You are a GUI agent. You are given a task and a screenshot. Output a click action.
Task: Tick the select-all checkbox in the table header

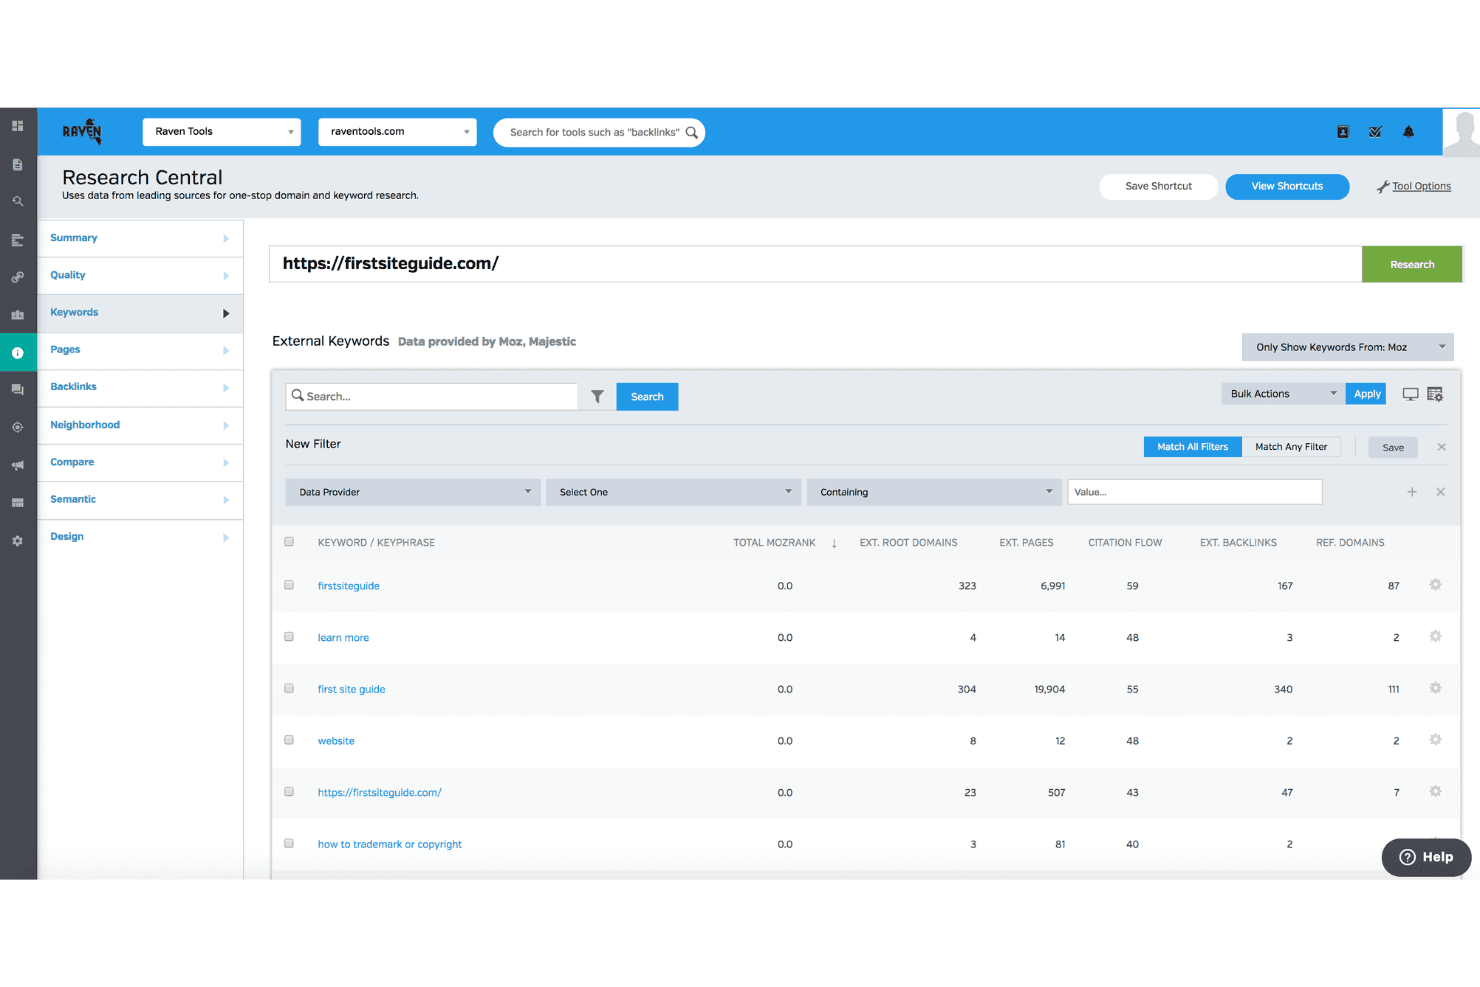pyautogui.click(x=289, y=542)
